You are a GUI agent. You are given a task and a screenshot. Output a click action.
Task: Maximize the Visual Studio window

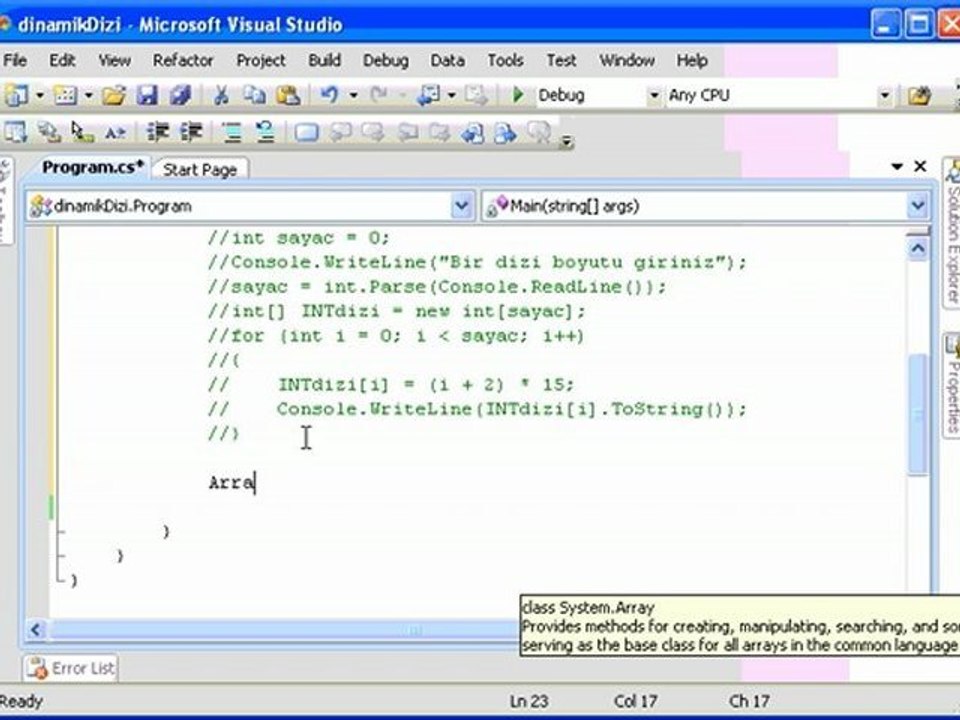click(x=919, y=24)
